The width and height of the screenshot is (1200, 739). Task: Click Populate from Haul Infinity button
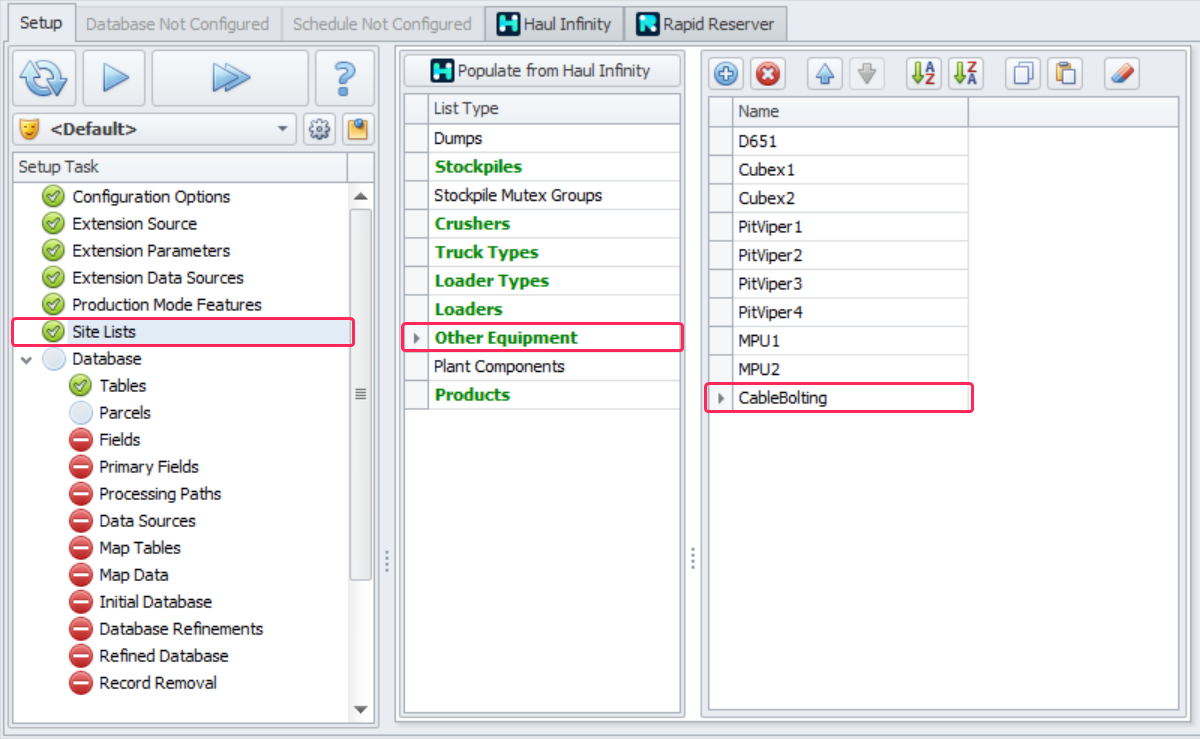pyautogui.click(x=541, y=70)
